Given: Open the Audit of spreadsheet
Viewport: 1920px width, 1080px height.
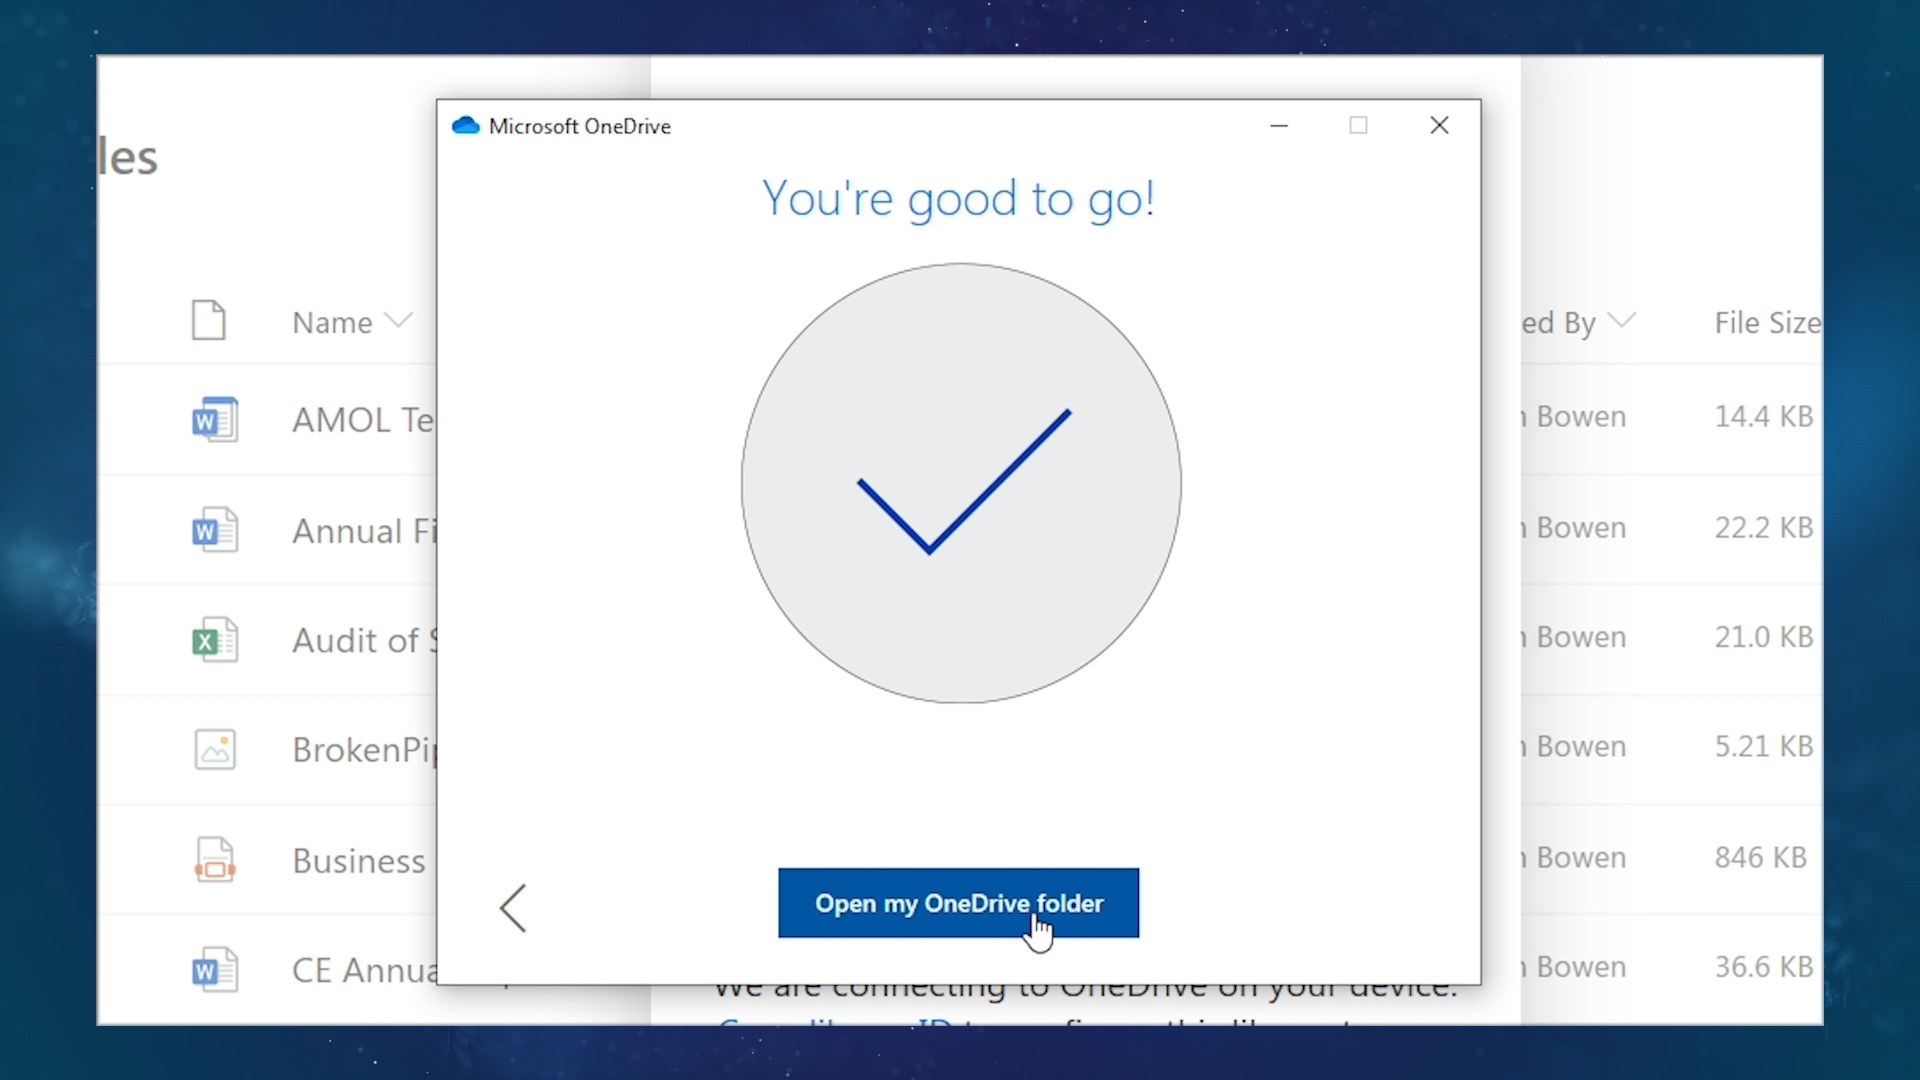Looking at the screenshot, I should pos(364,640).
